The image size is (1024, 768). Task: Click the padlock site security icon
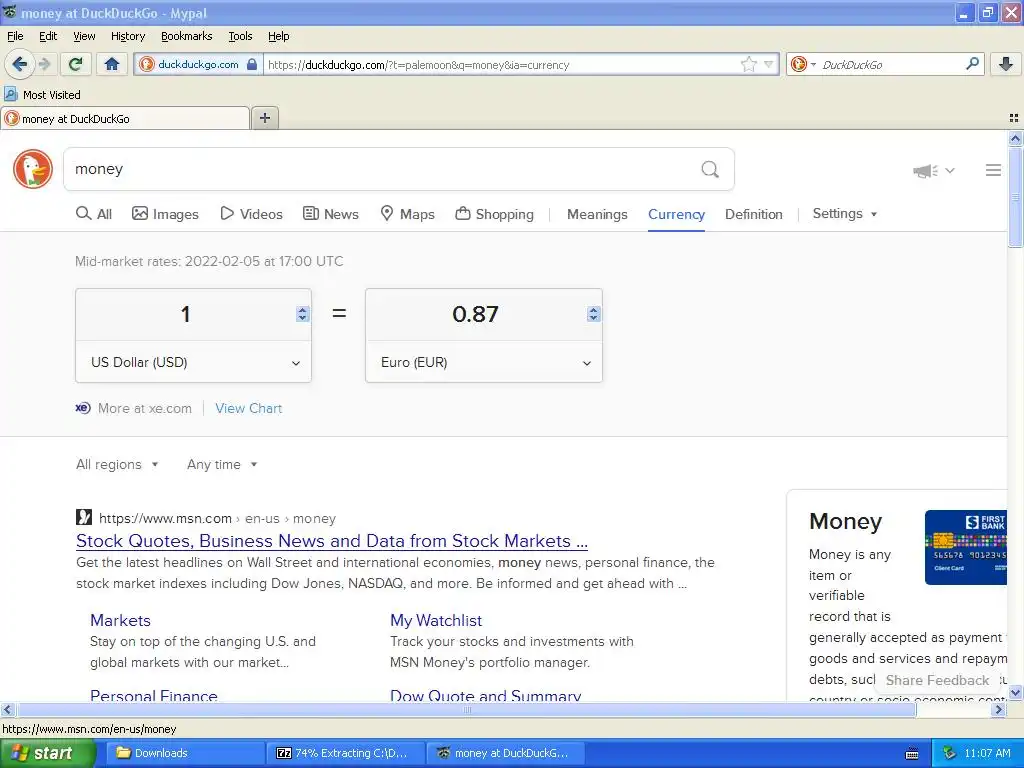tap(252, 64)
